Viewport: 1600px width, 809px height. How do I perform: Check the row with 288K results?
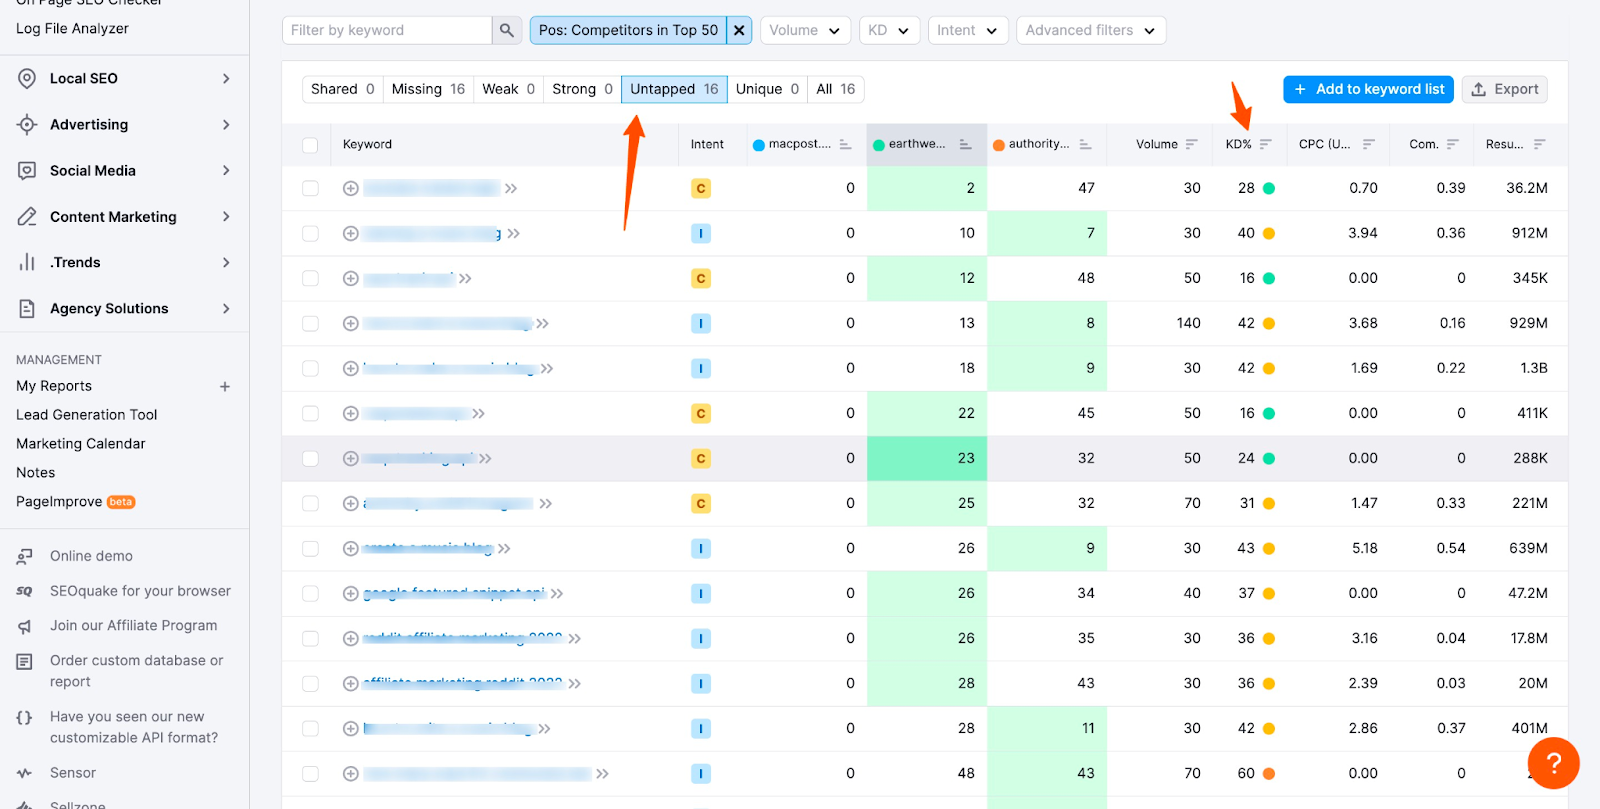tap(310, 458)
